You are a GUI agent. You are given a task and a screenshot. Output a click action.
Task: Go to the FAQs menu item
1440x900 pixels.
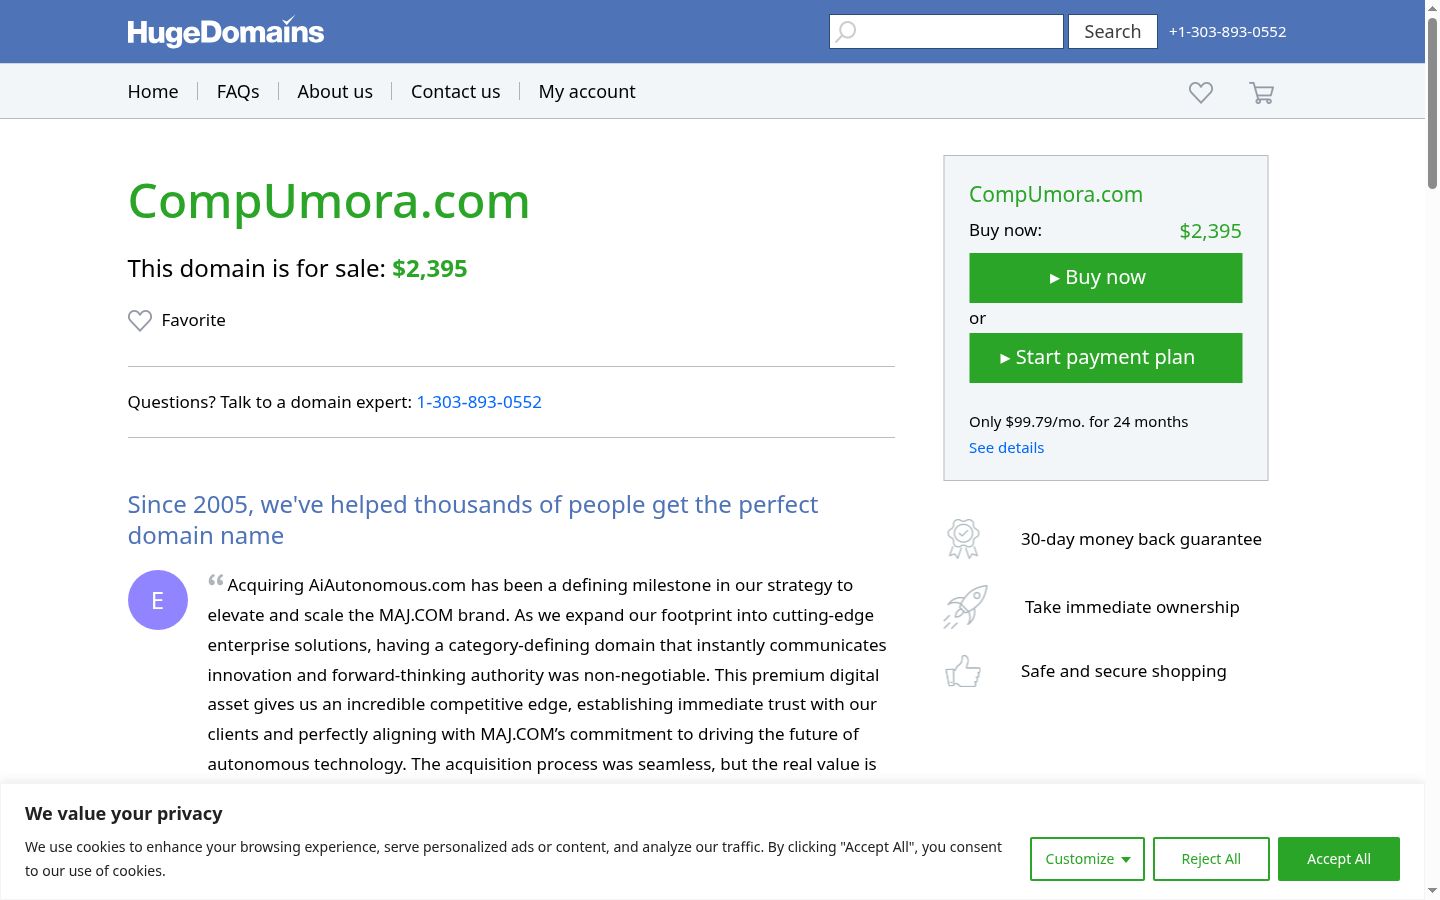coord(238,91)
